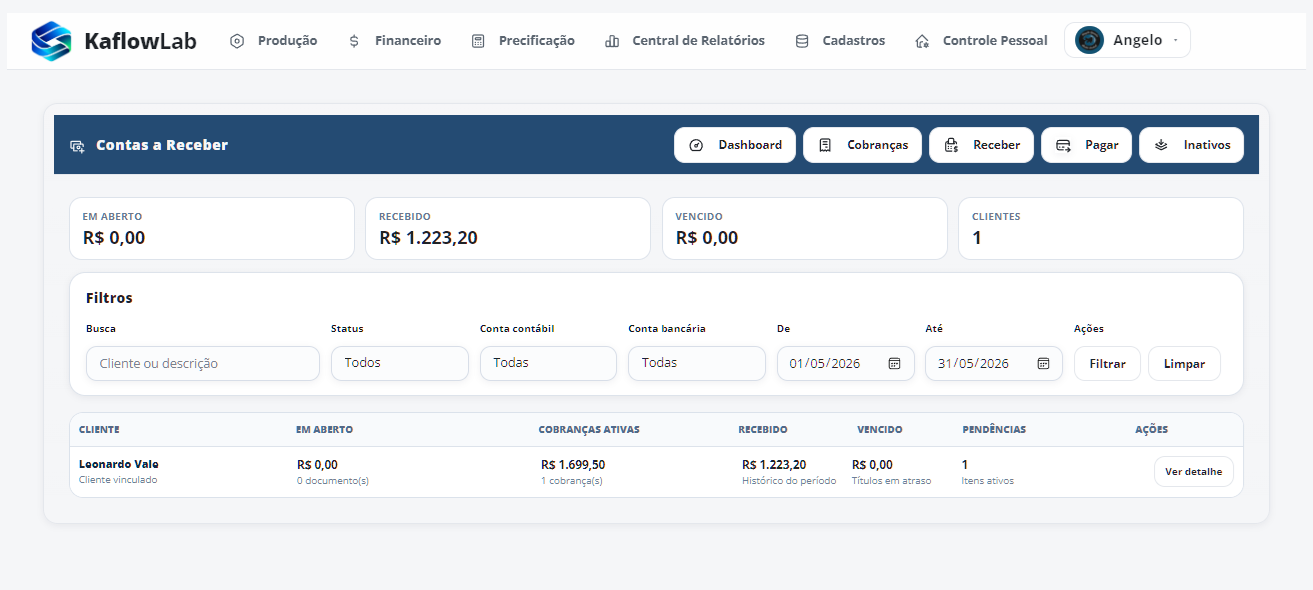Click the Vencido summary card
The image size is (1313, 590).
pos(805,229)
